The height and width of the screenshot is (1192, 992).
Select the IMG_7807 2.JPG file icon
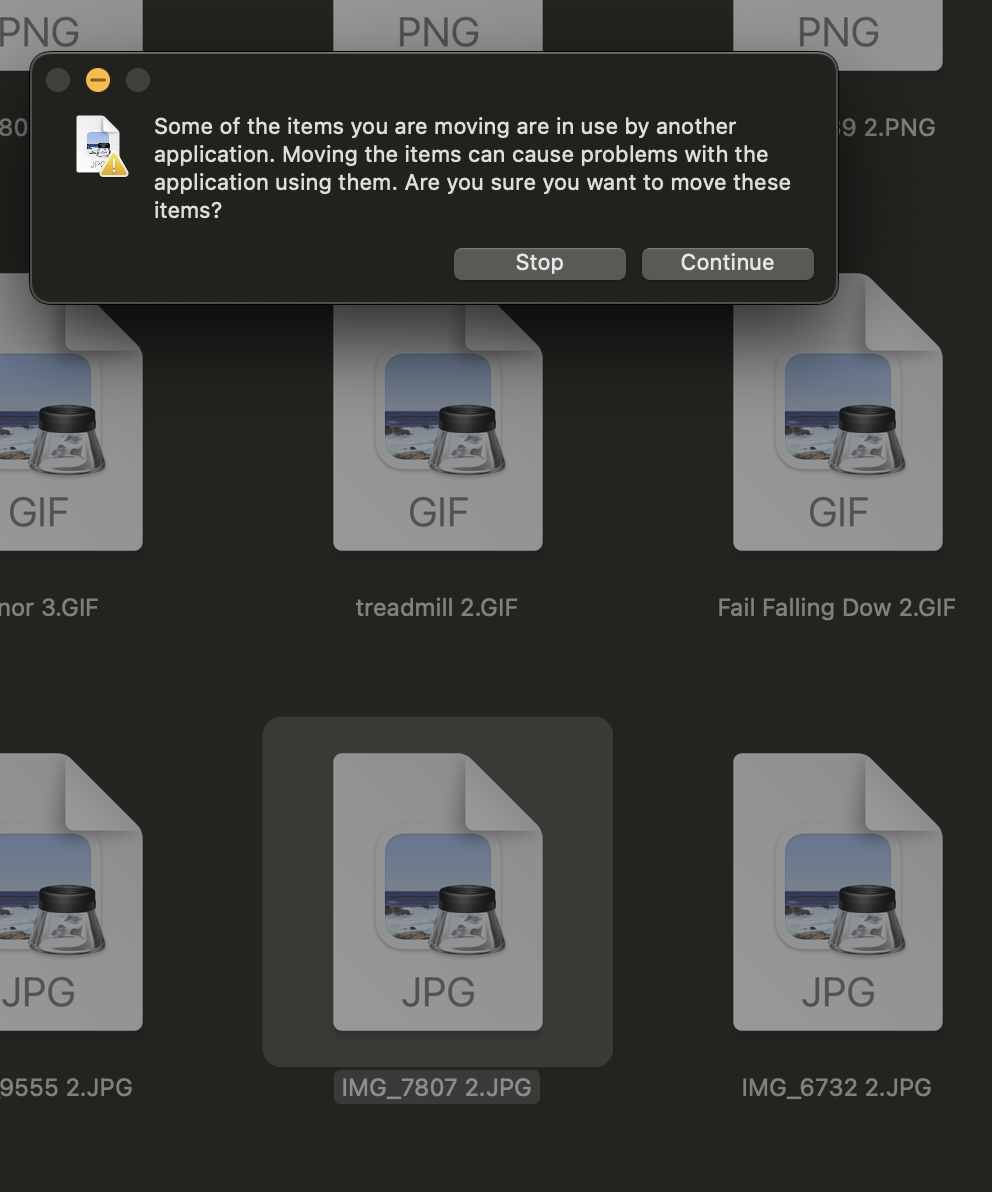[438, 892]
